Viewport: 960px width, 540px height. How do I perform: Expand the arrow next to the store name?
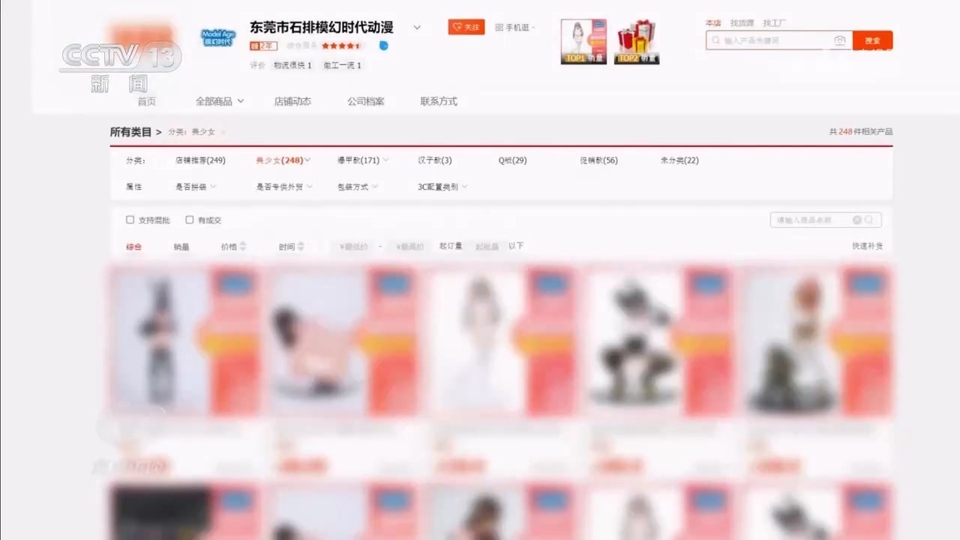(x=417, y=28)
